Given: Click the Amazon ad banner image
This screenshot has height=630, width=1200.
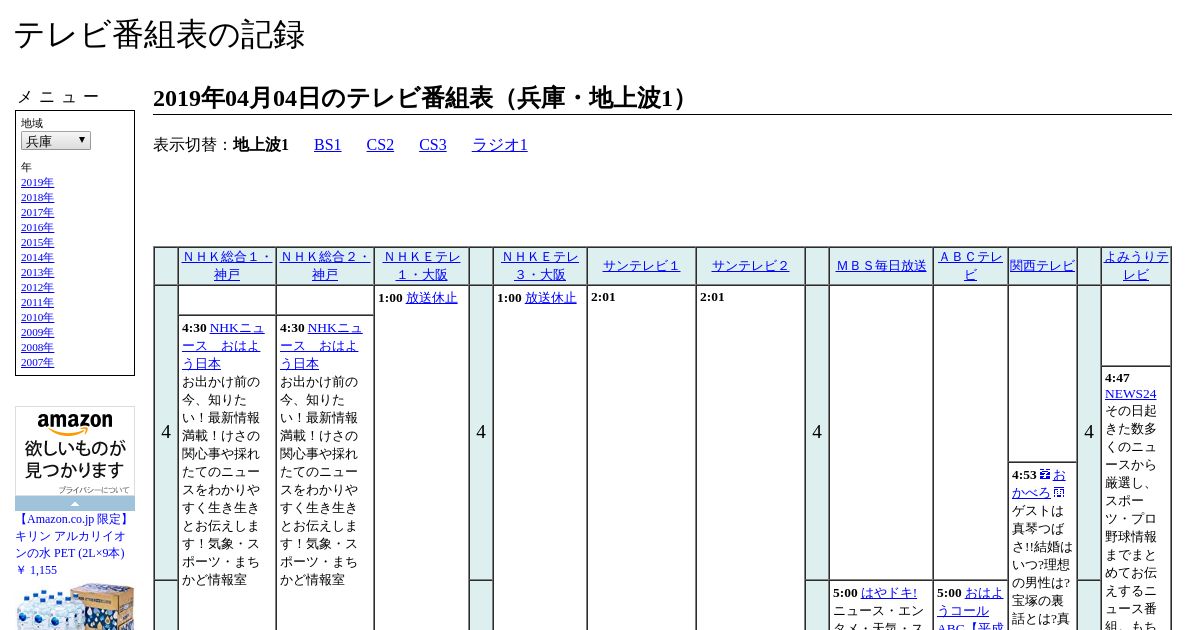Looking at the screenshot, I should pyautogui.click(x=75, y=451).
